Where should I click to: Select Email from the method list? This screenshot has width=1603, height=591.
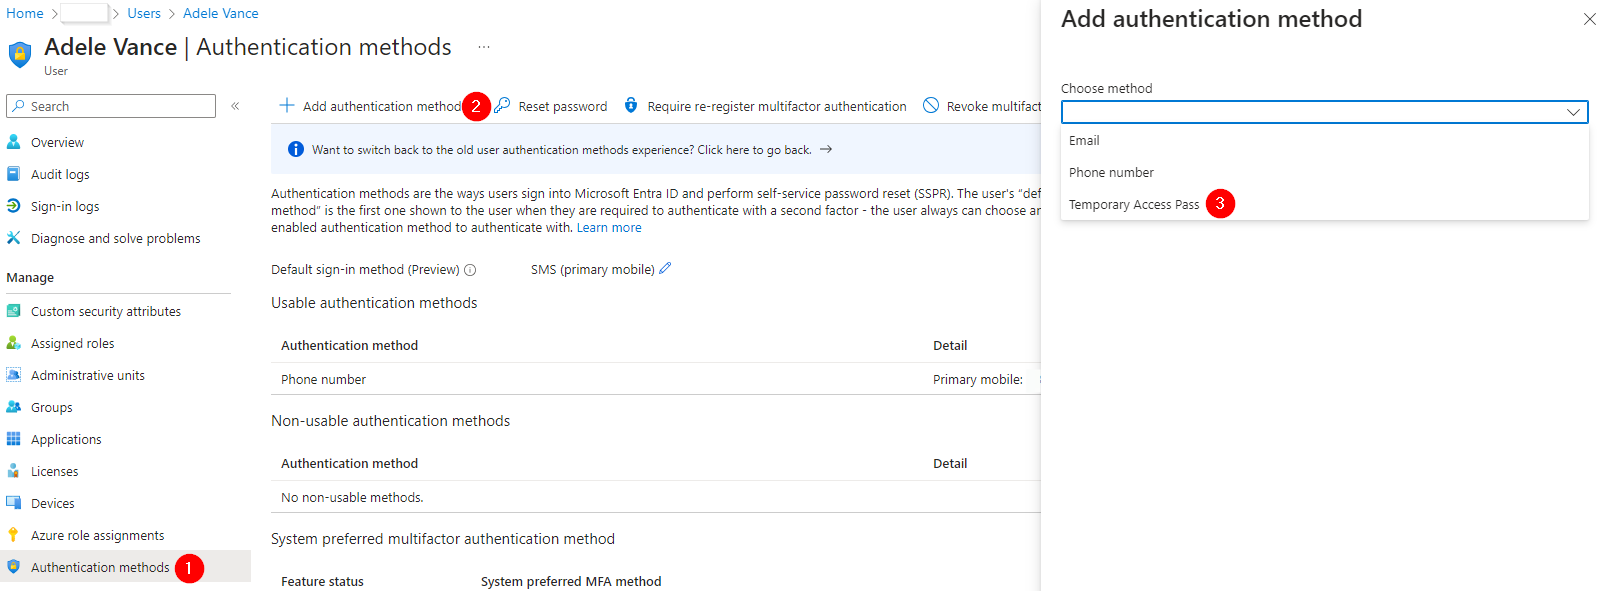point(1324,140)
